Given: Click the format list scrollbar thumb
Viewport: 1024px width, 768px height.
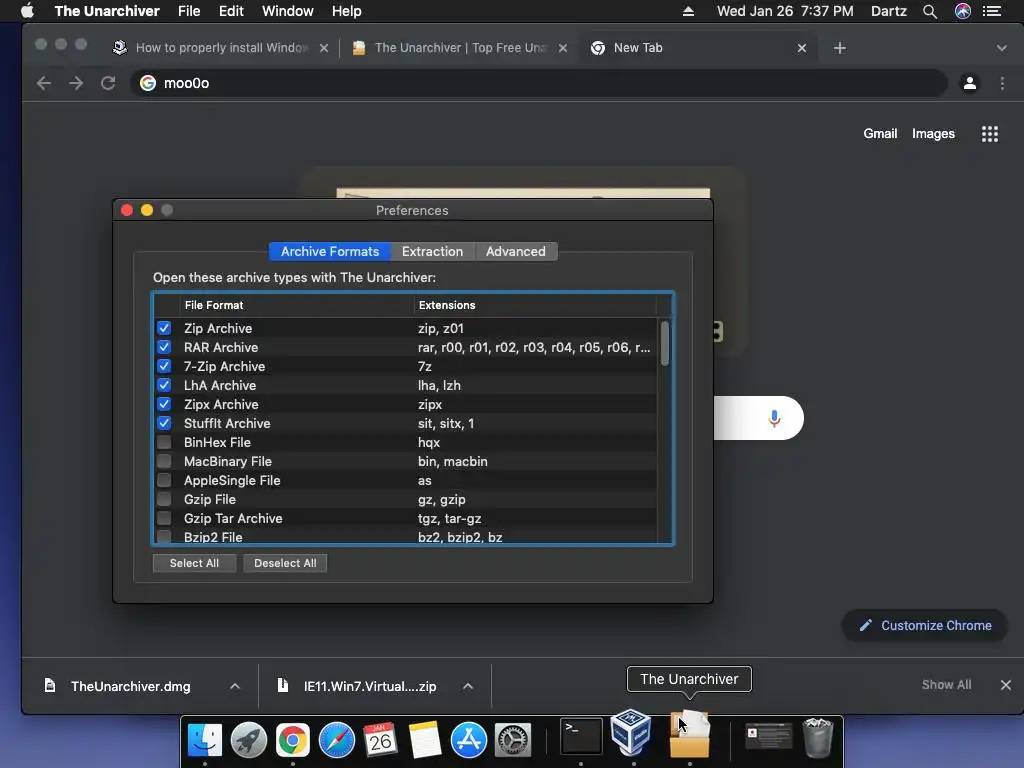Looking at the screenshot, I should [665, 344].
